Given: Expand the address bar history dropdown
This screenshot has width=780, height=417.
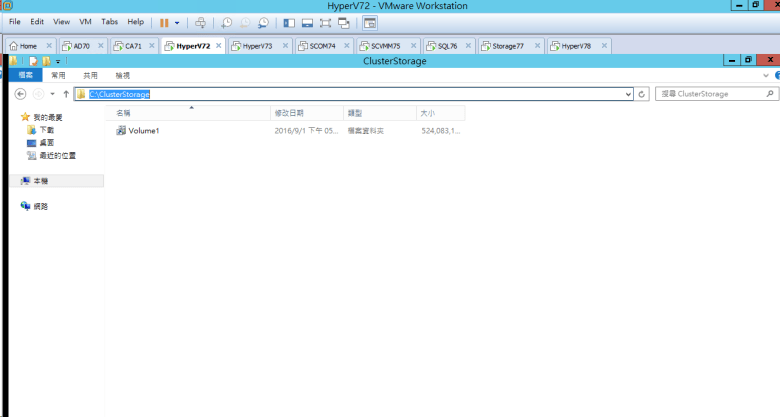Looking at the screenshot, I should coord(629,94).
